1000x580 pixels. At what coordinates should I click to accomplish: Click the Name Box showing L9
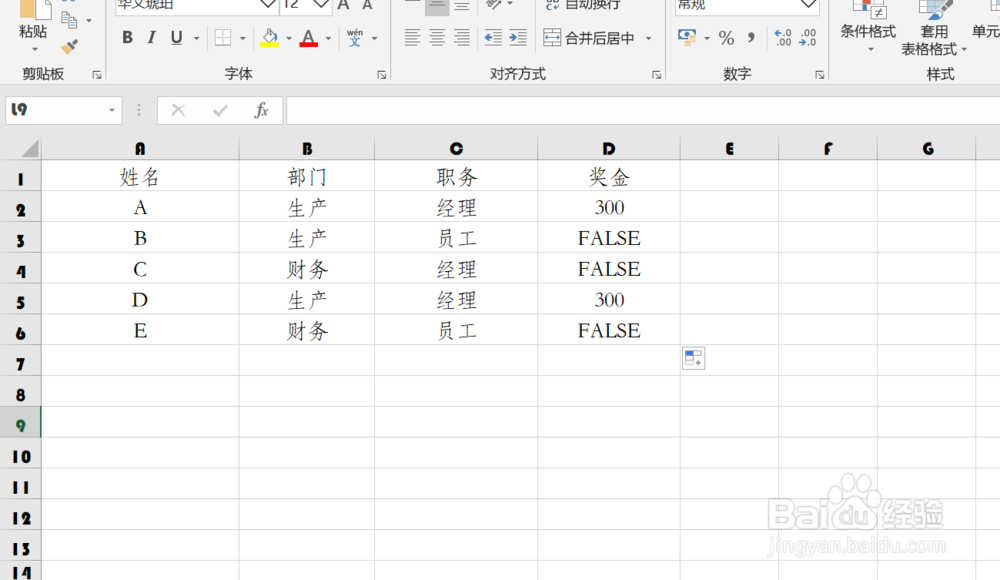pos(56,110)
